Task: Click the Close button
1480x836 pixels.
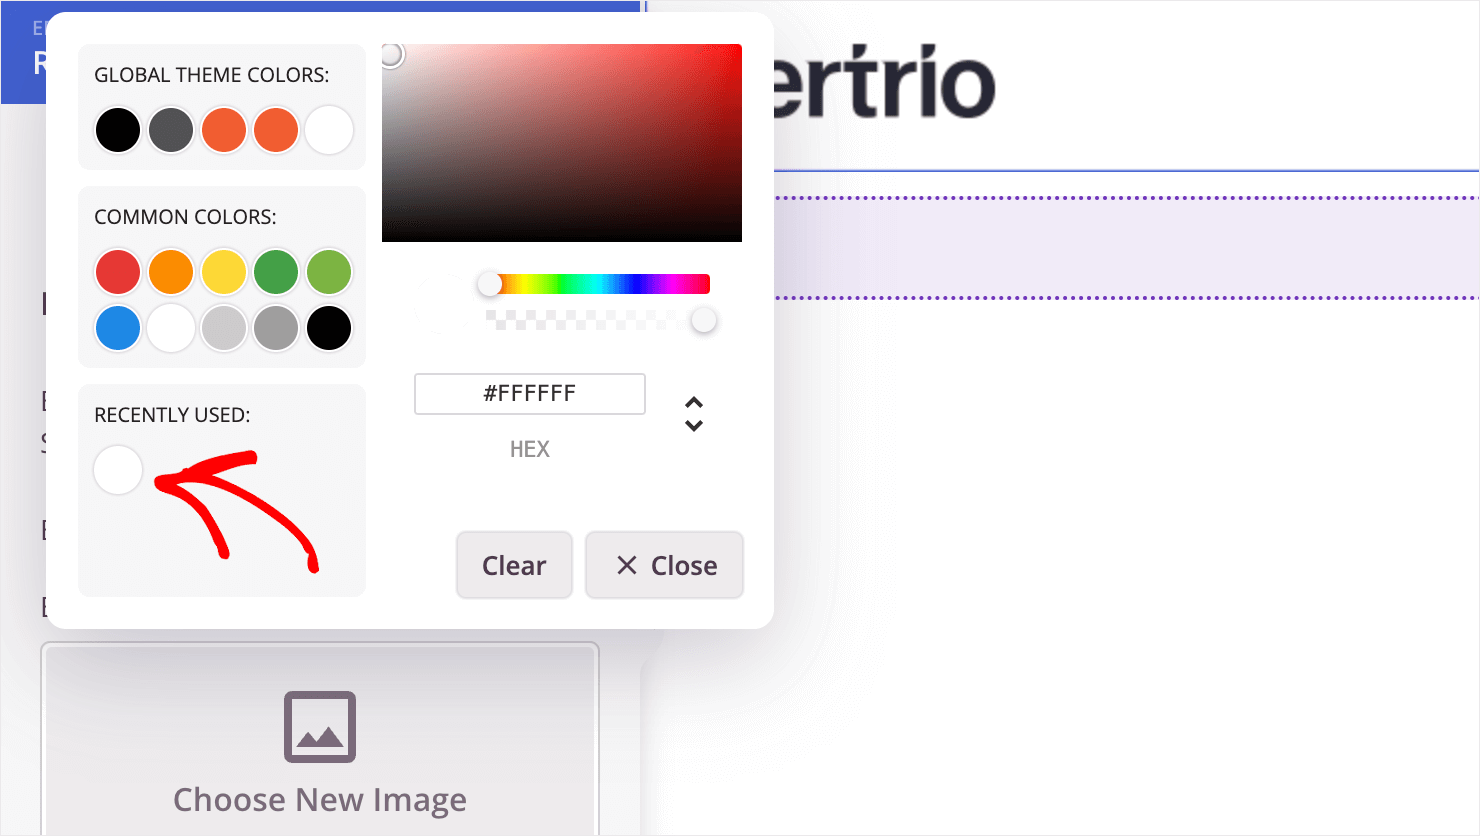Action: [x=664, y=565]
